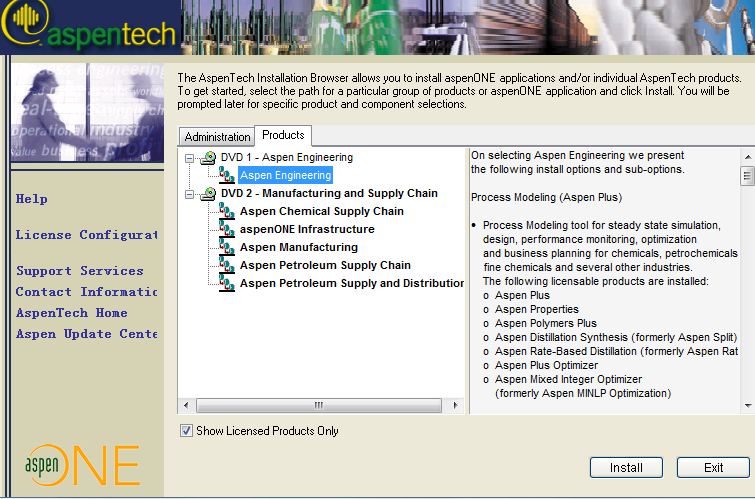Click the DVD 2 disc icon

point(208,194)
